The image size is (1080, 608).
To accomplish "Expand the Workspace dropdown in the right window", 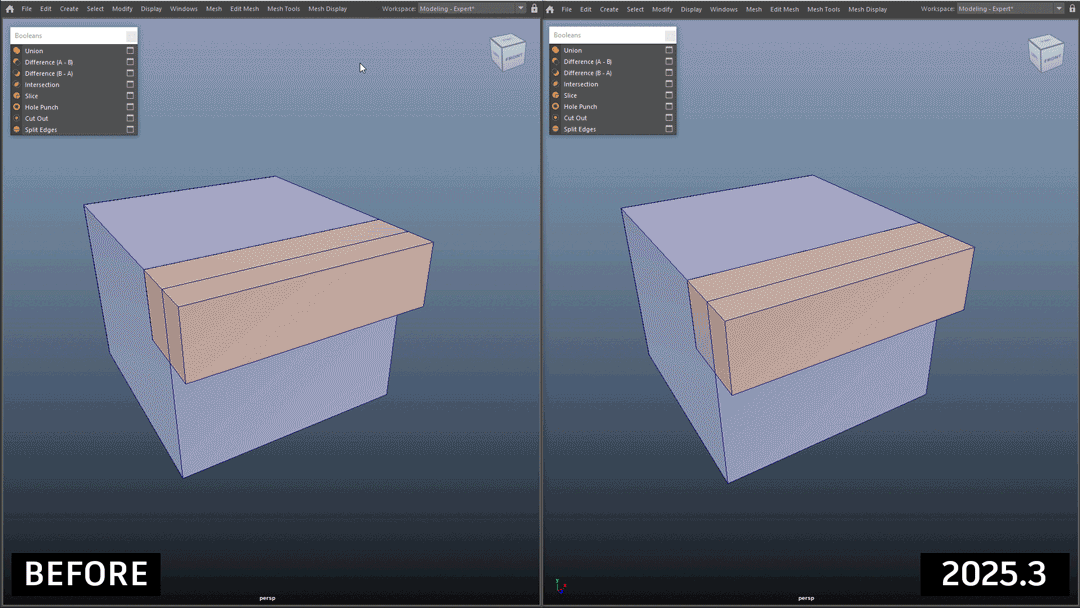I will pos(1059,9).
